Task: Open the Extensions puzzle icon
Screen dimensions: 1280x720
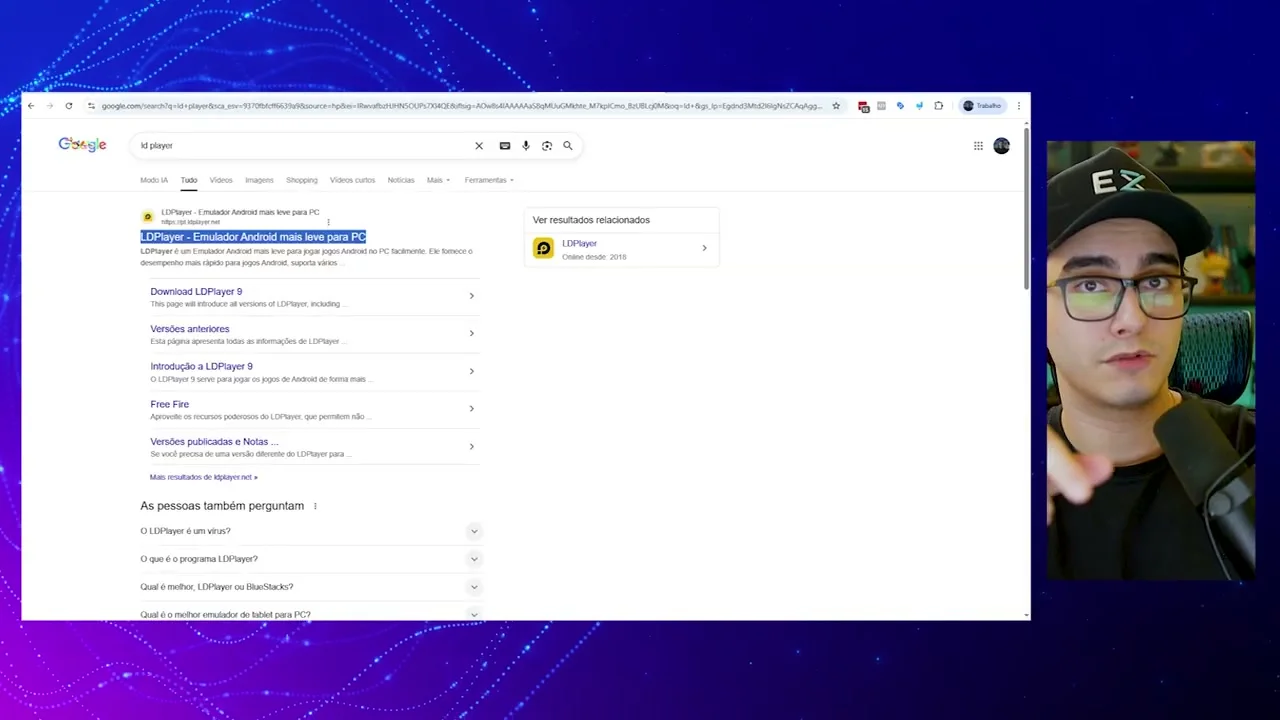Action: pos(938,106)
